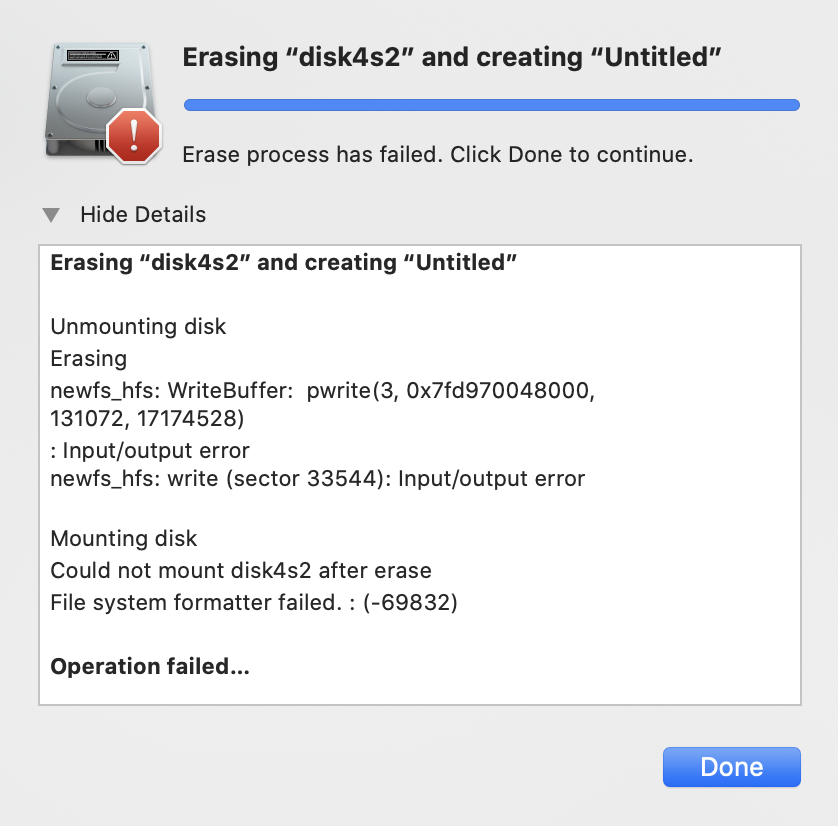The image size is (838, 826).
Task: Click the "Unmounting disk" log line
Action: point(138,326)
